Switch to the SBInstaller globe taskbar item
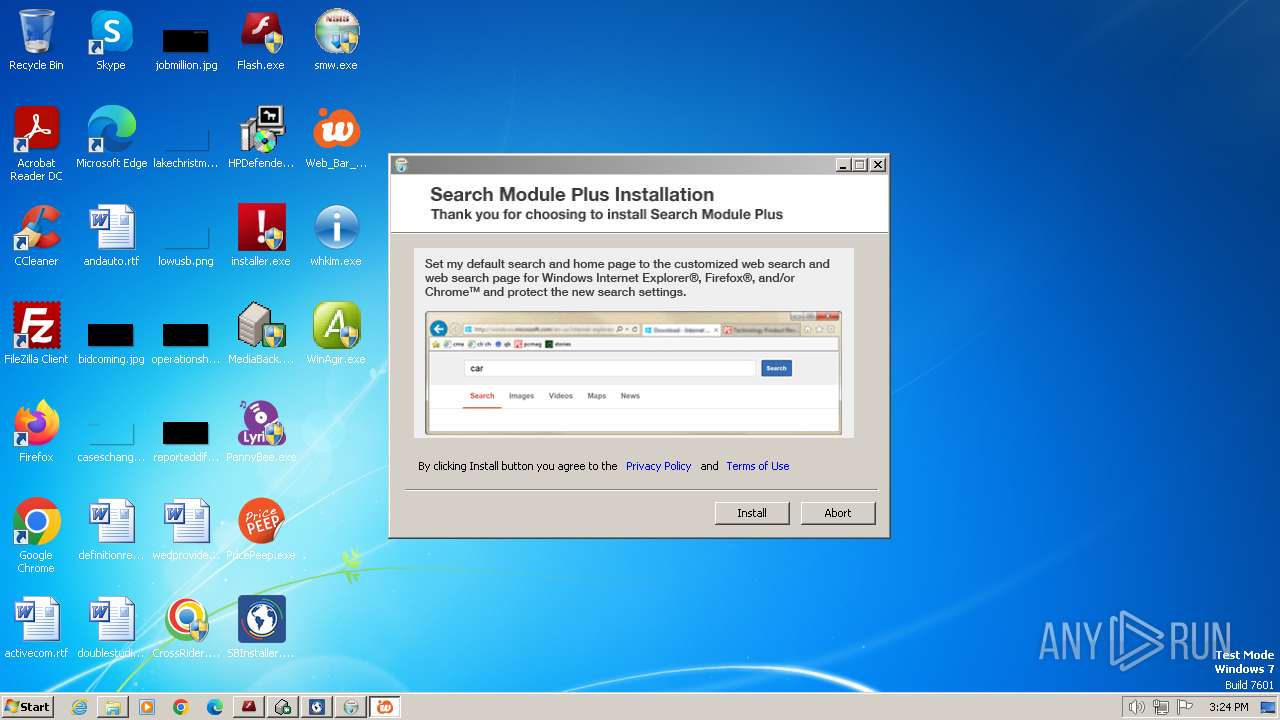Screen dimensions: 1280x720 pos(317,707)
